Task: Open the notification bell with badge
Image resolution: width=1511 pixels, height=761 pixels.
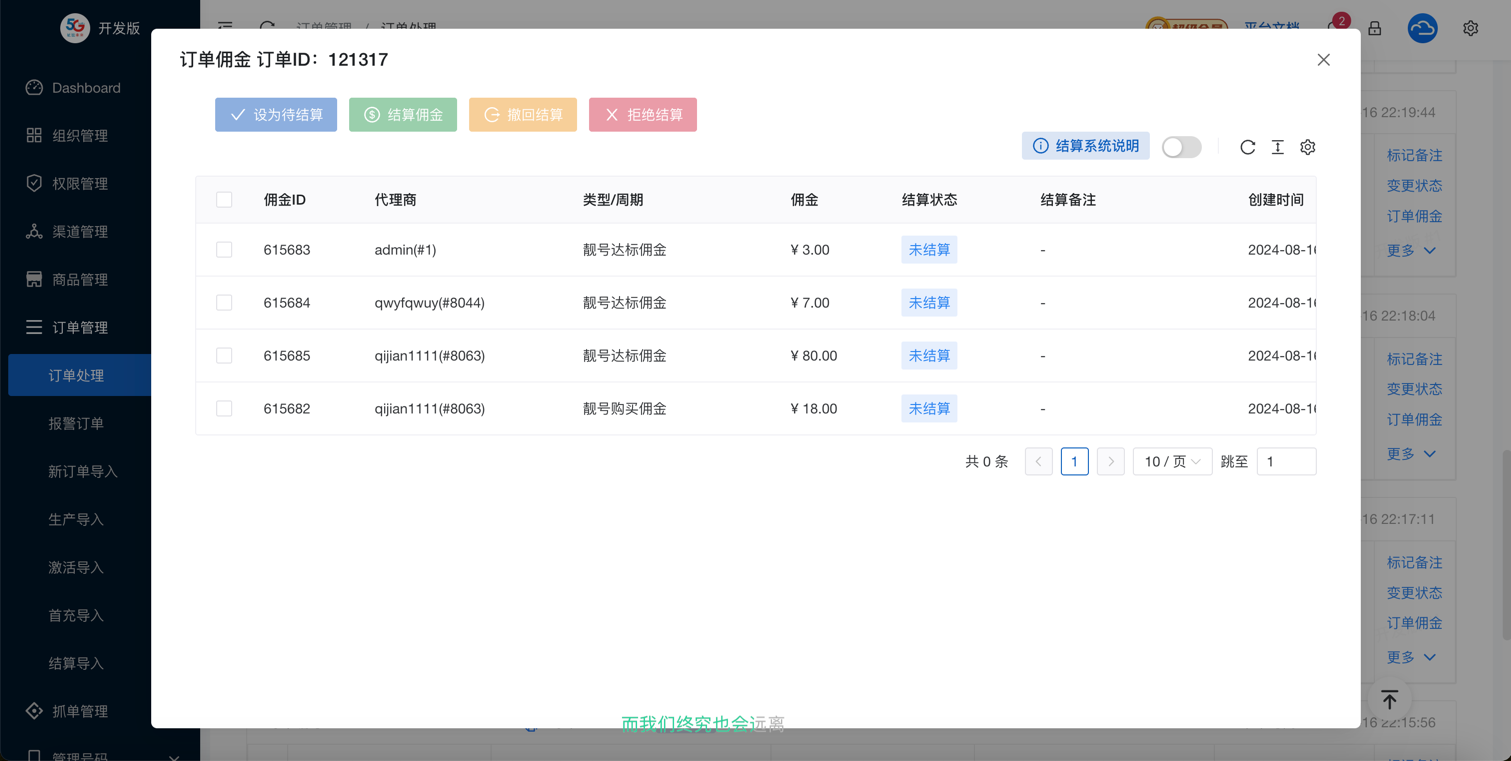Action: coord(1334,27)
